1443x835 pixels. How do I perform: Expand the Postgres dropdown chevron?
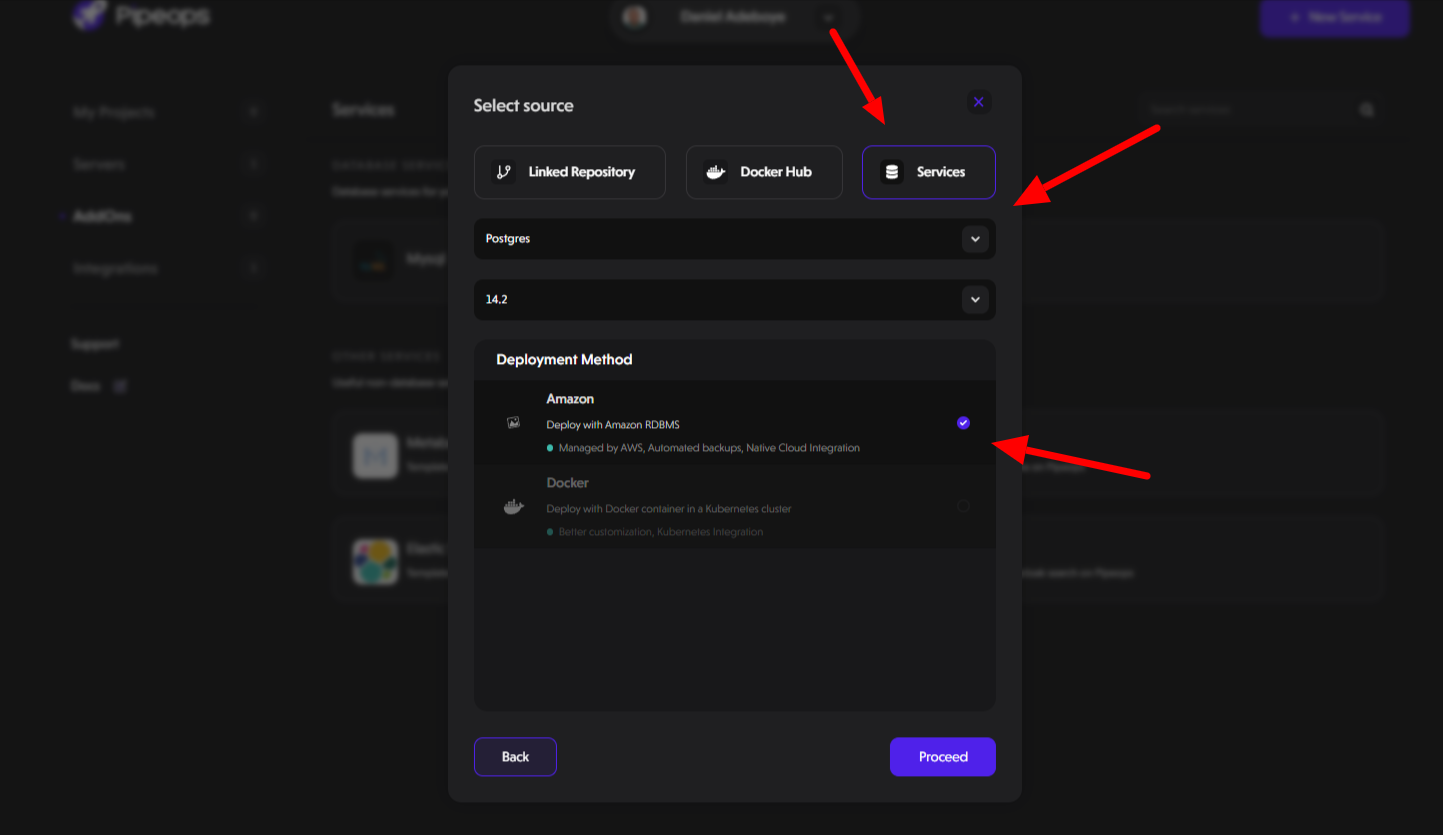coord(975,239)
